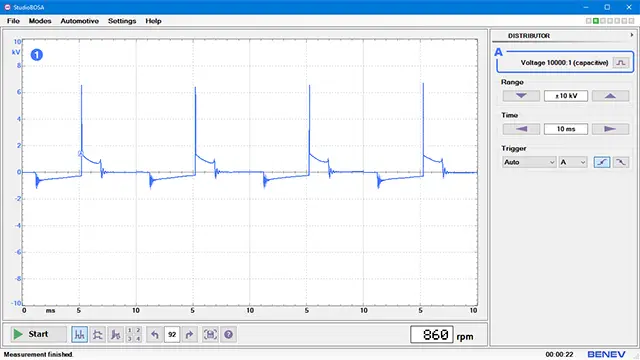Open help with the question mark icon
This screenshot has height=360, width=640.
229,335
